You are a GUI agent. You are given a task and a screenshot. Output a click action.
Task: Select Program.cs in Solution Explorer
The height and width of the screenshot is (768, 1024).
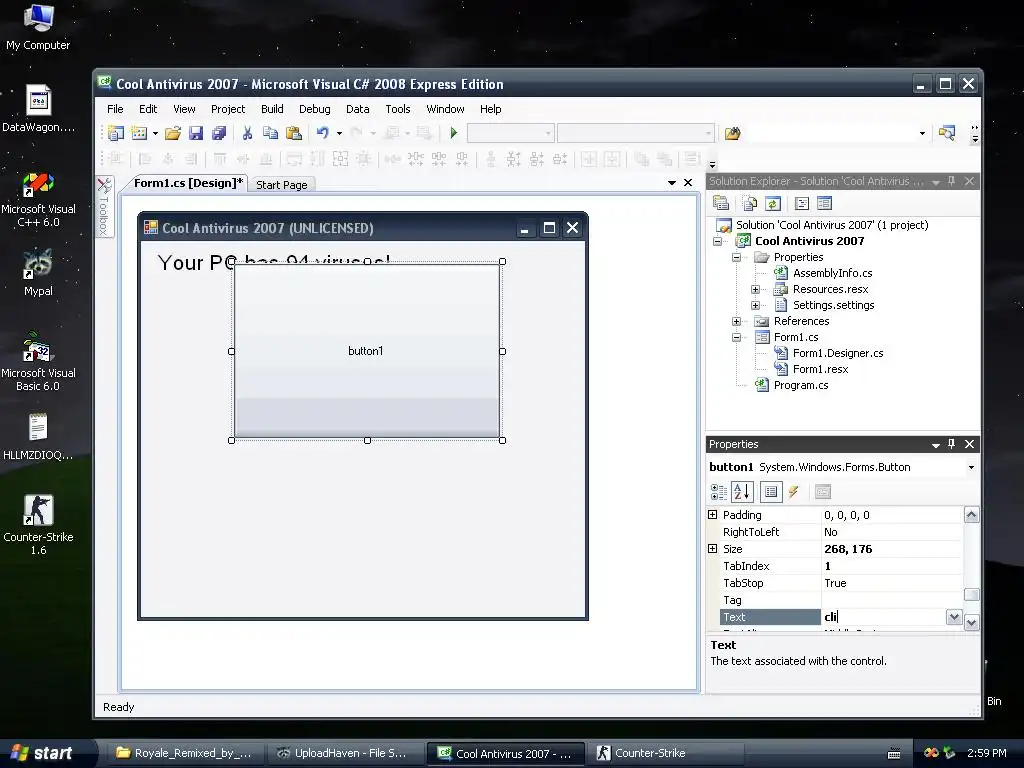[801, 385]
